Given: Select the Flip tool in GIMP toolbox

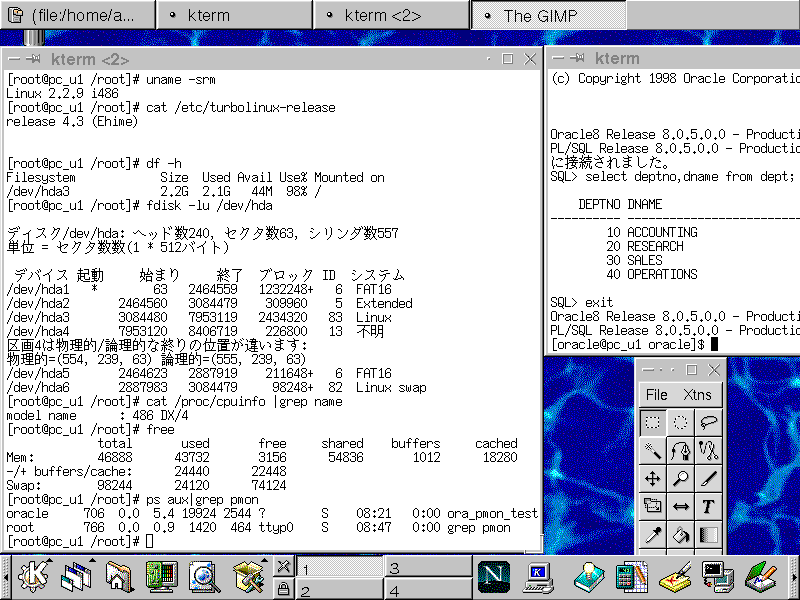Looking at the screenshot, I should [680, 506].
